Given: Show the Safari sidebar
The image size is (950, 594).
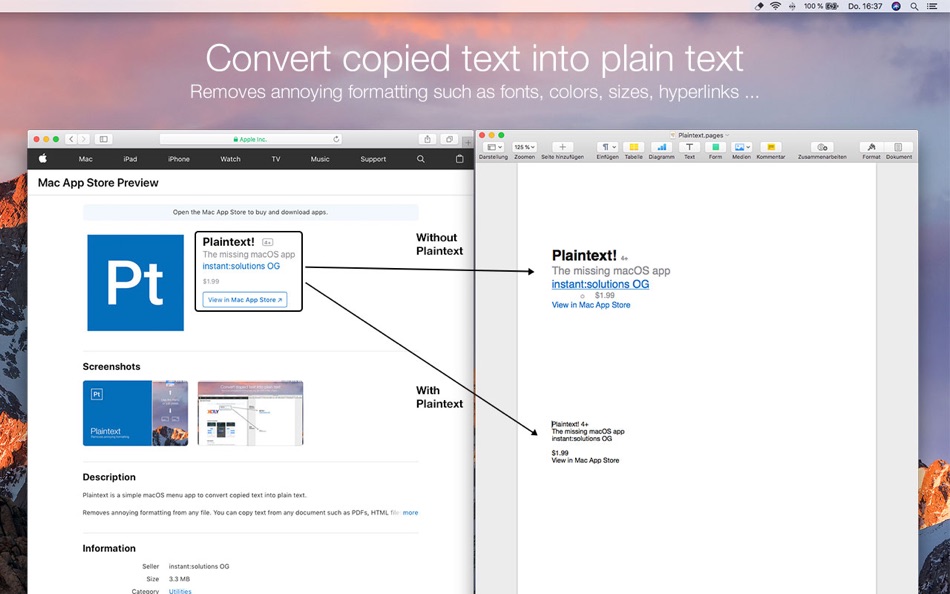Looking at the screenshot, I should (104, 139).
